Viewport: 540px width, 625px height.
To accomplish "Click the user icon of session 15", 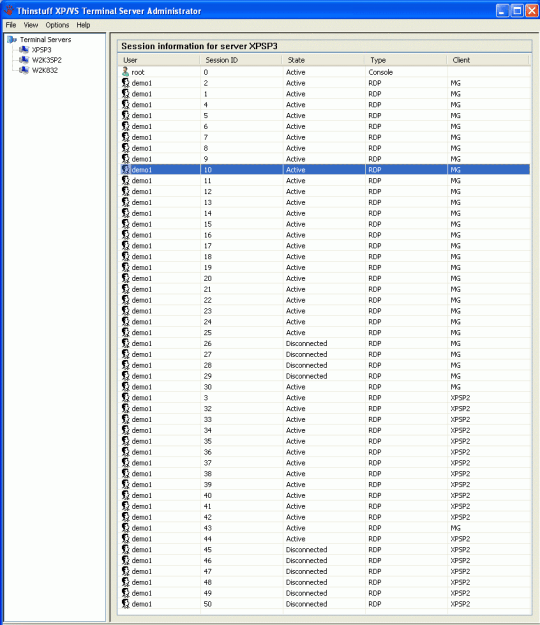I will (126, 224).
